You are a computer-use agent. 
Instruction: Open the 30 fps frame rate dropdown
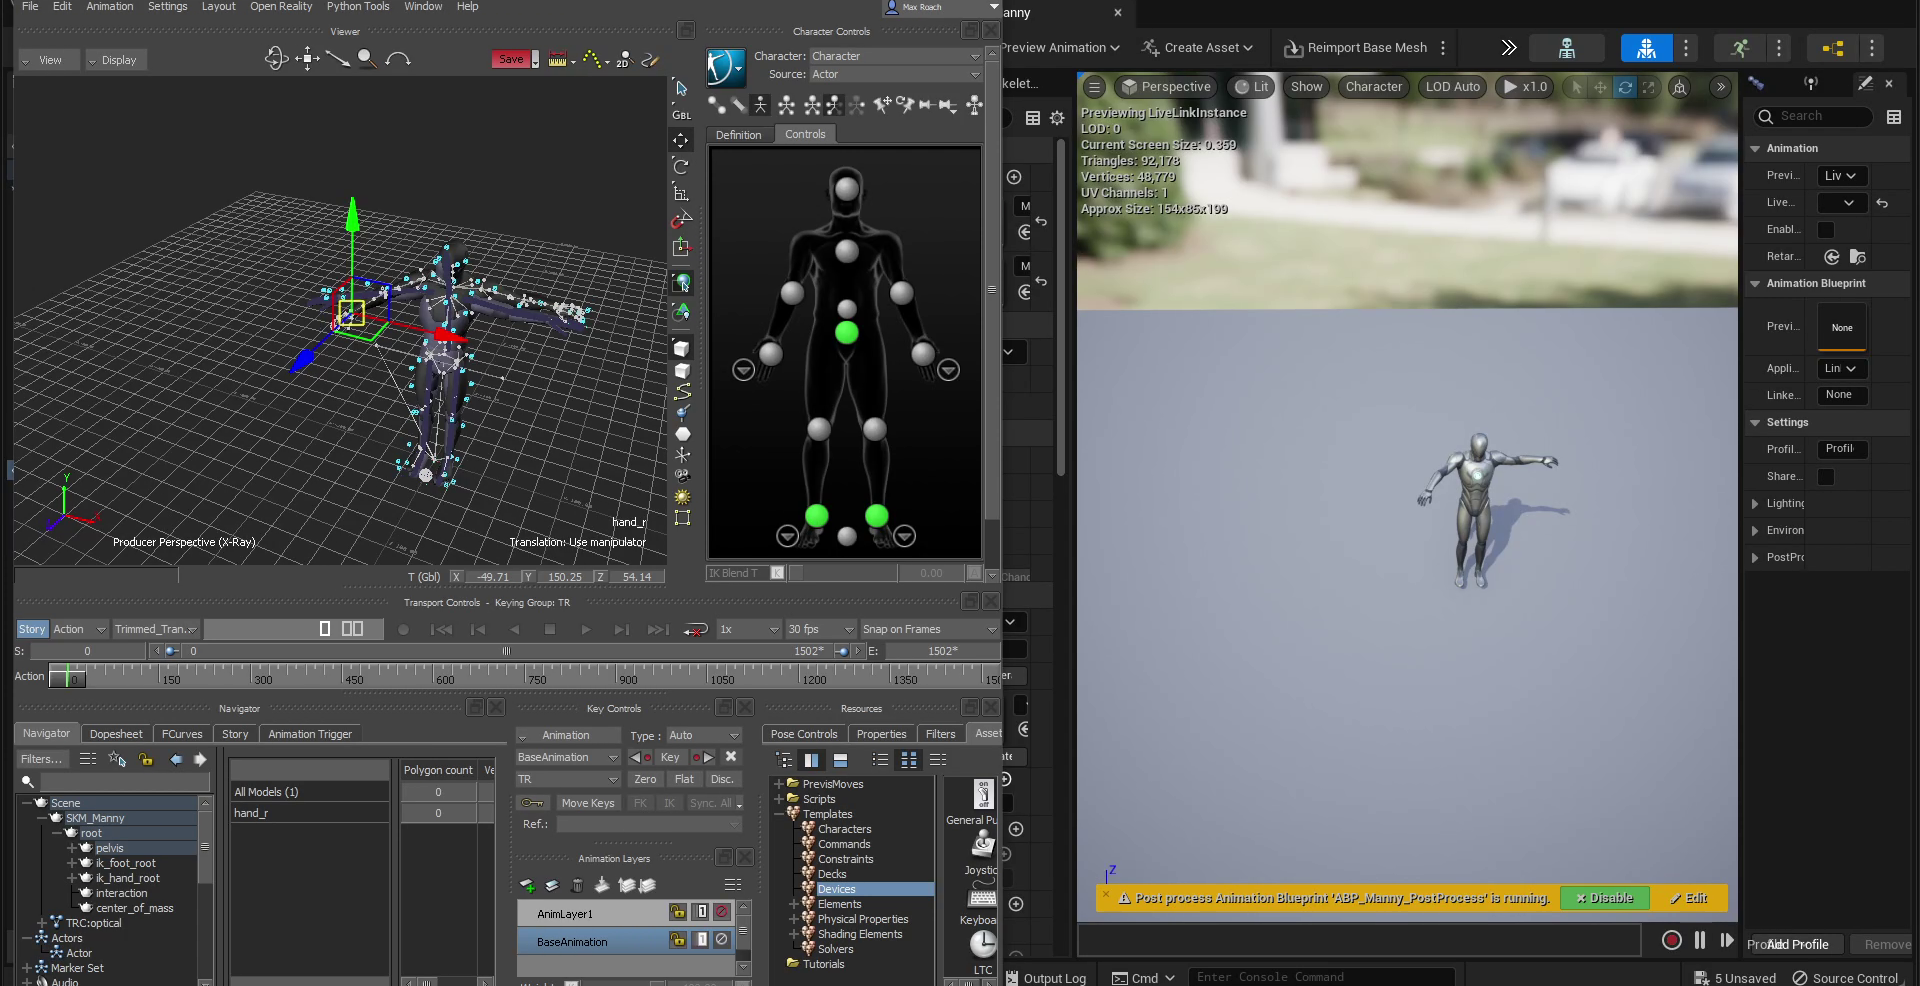point(820,630)
